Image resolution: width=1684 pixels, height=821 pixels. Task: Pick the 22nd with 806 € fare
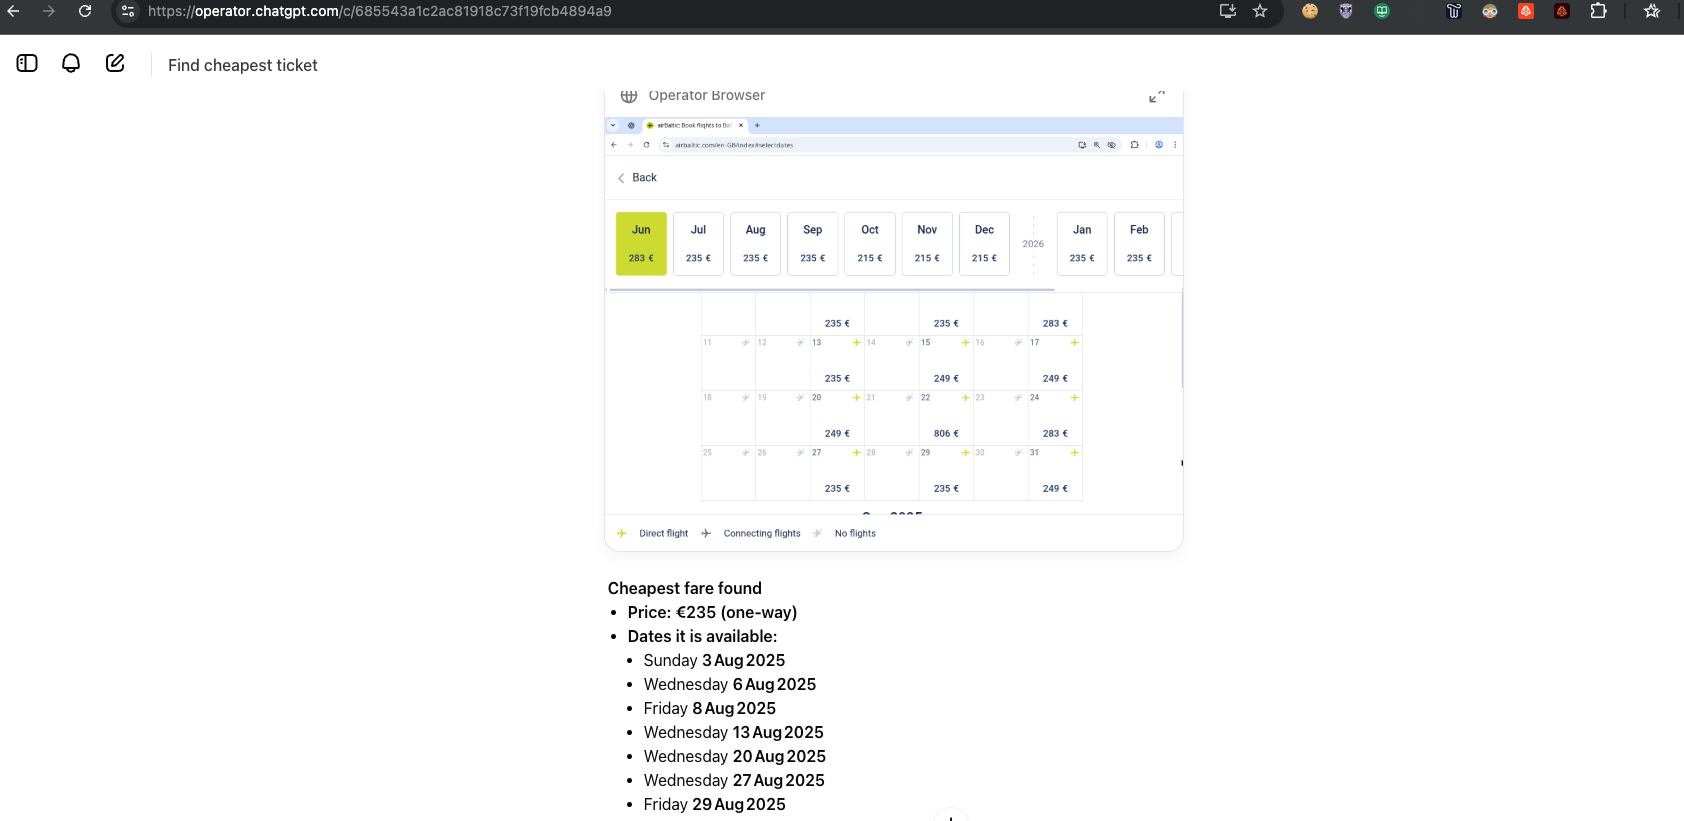946,418
